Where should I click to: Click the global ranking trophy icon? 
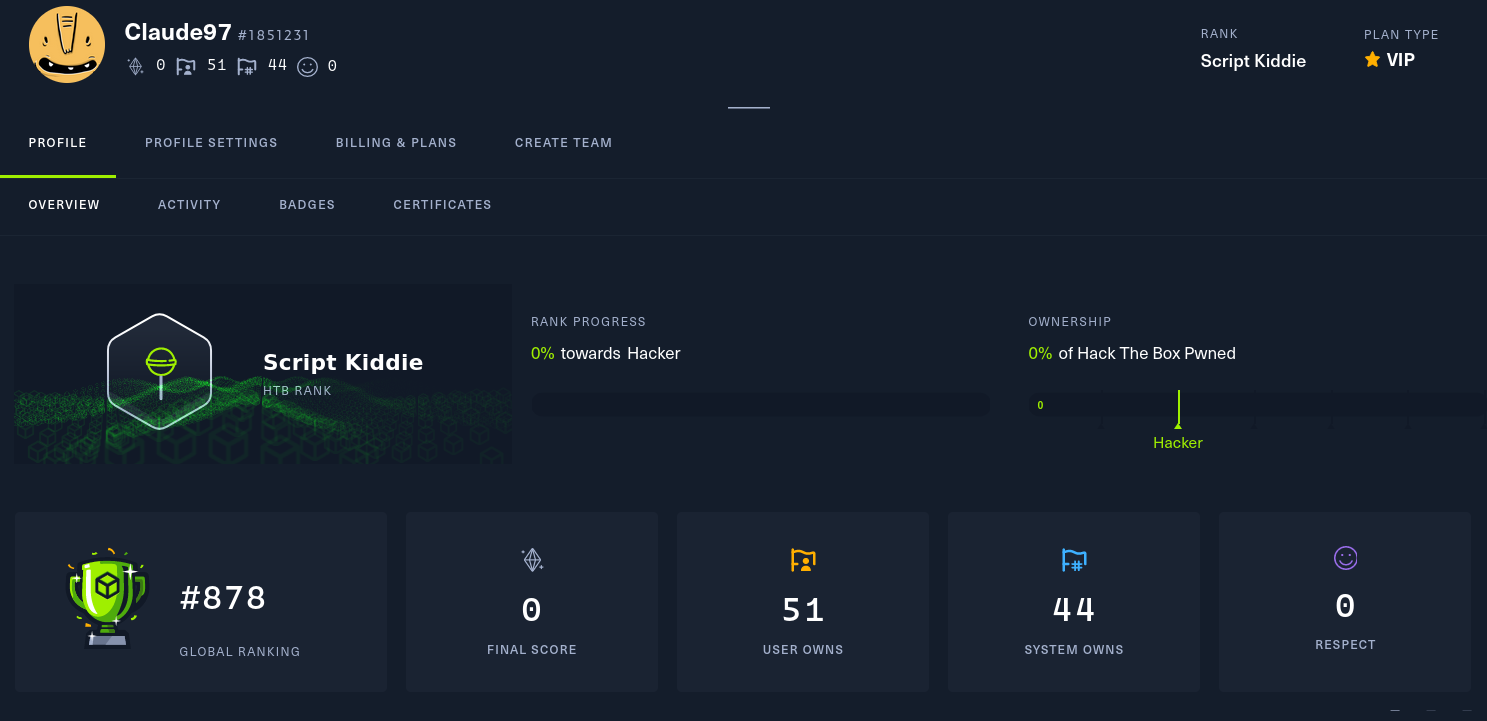point(107,598)
